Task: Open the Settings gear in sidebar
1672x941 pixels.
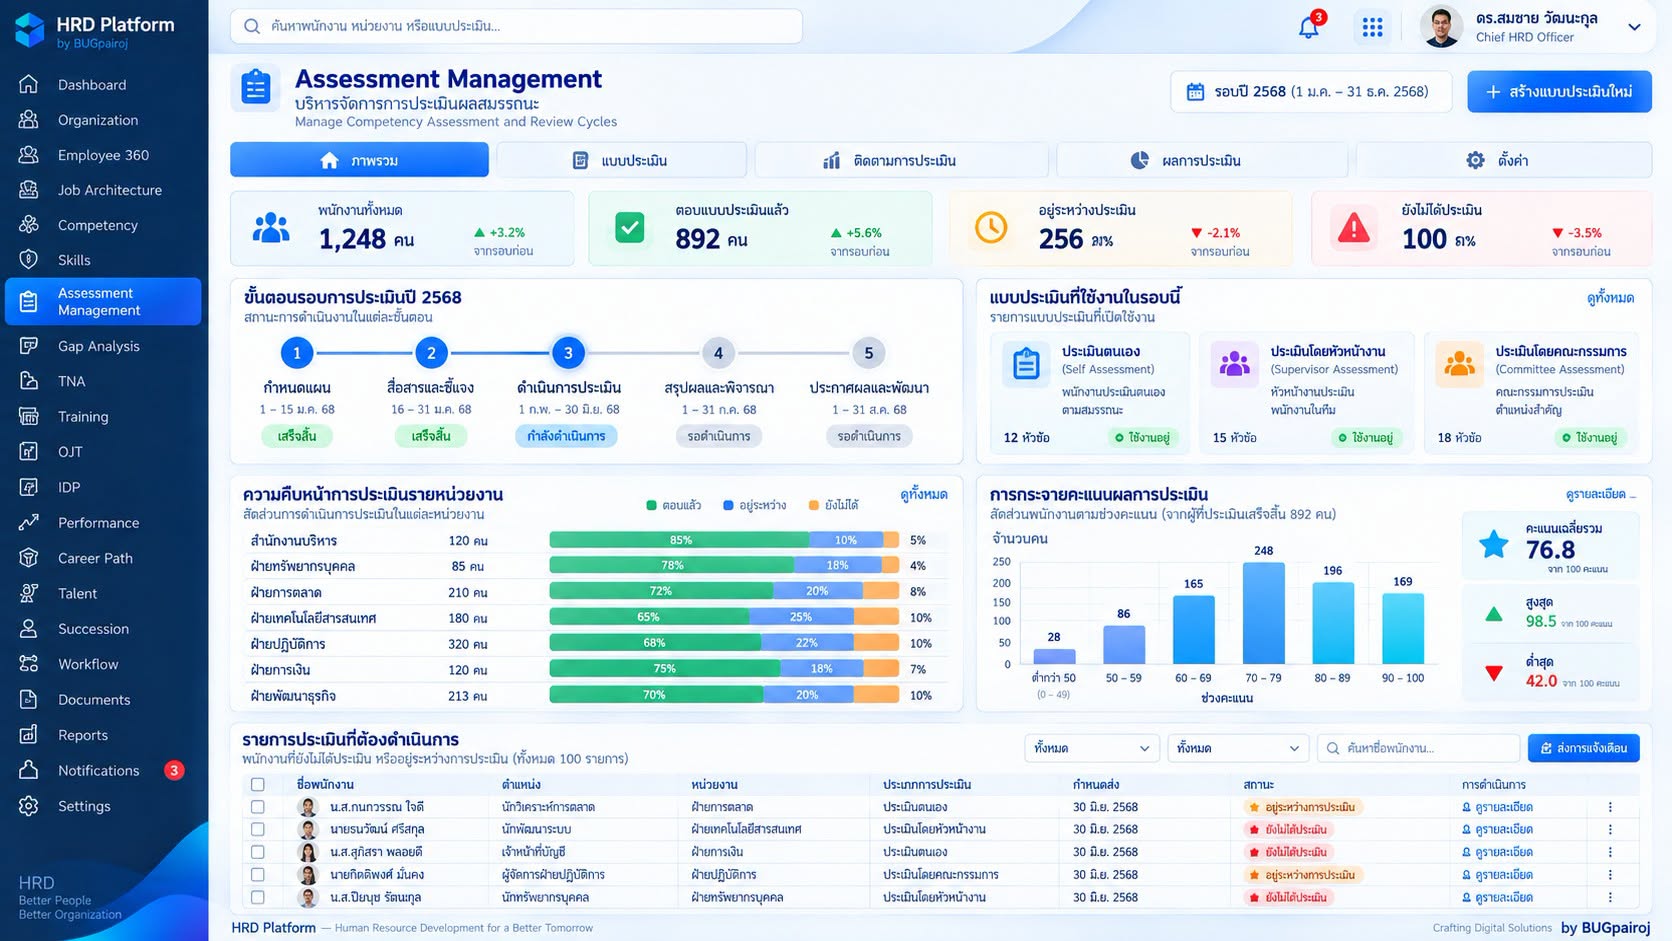Action: 29,805
